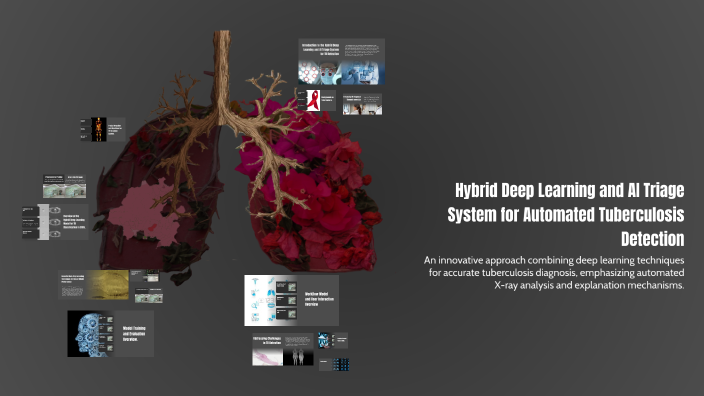This screenshot has height=396, width=704.
Task: Click the subtitle about innovative deep learning approach
Action: (x=554, y=273)
